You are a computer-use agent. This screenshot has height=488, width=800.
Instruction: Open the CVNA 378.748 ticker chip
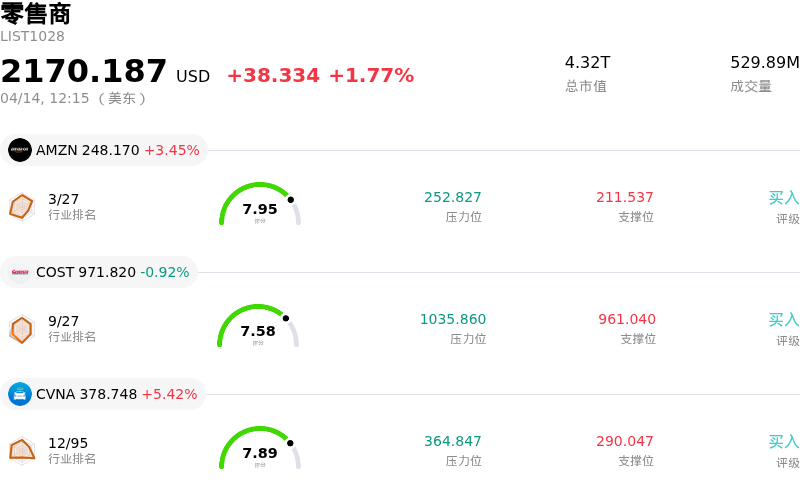click(103, 394)
